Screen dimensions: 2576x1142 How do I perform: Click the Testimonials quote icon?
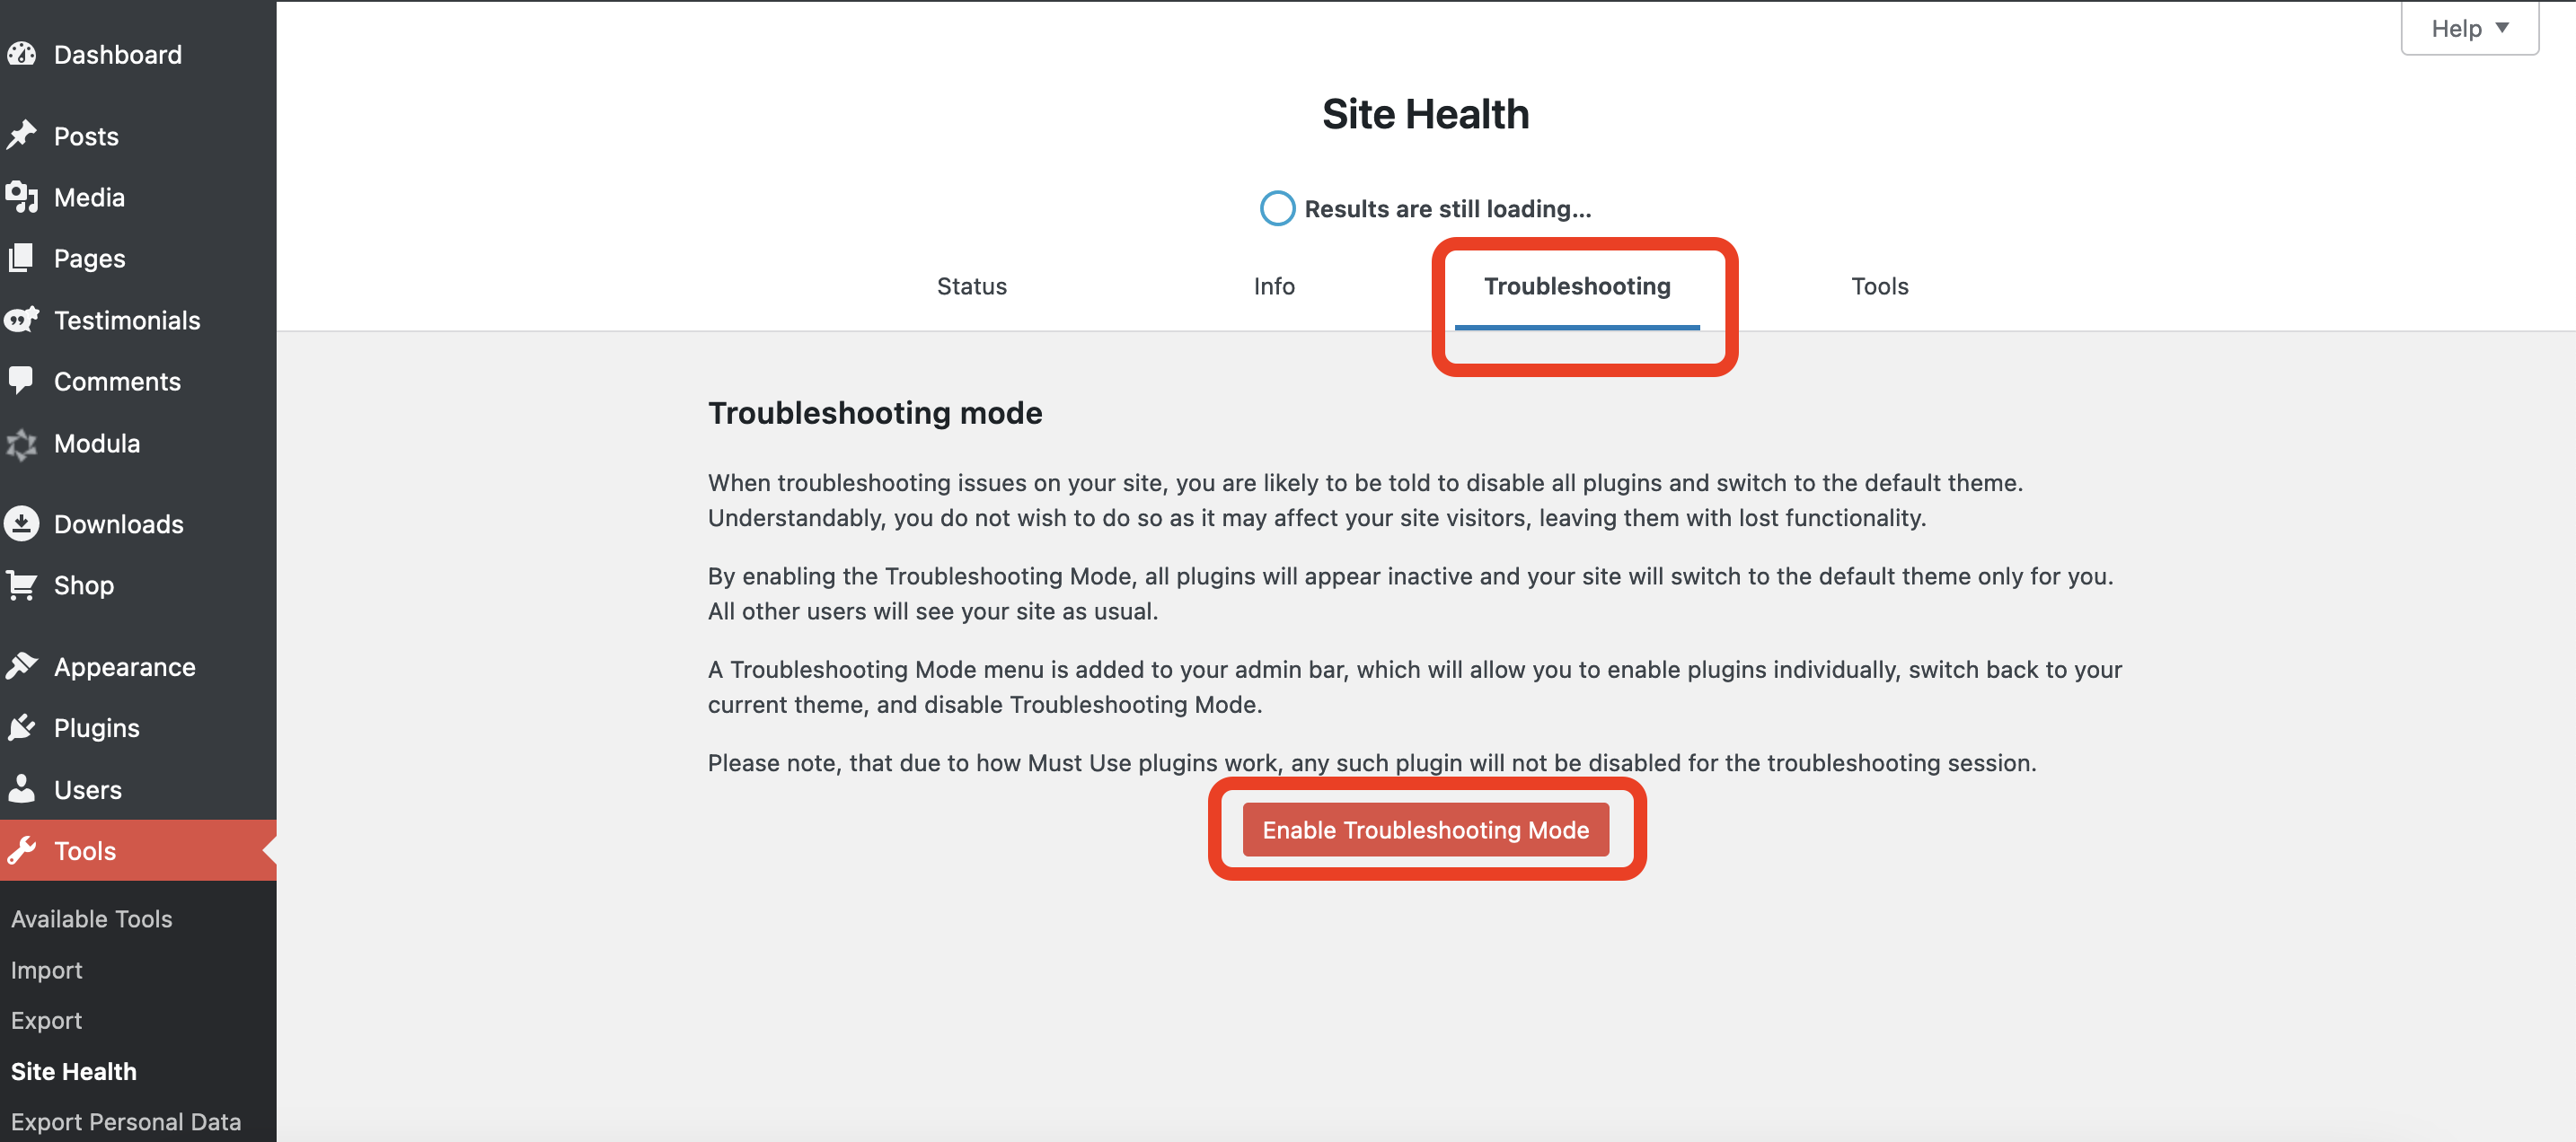[21, 320]
